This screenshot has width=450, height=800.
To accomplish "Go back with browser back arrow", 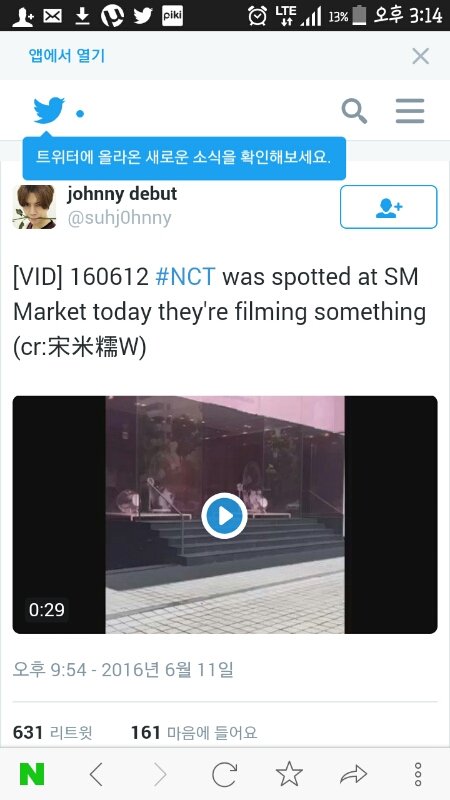I will pos(96,774).
